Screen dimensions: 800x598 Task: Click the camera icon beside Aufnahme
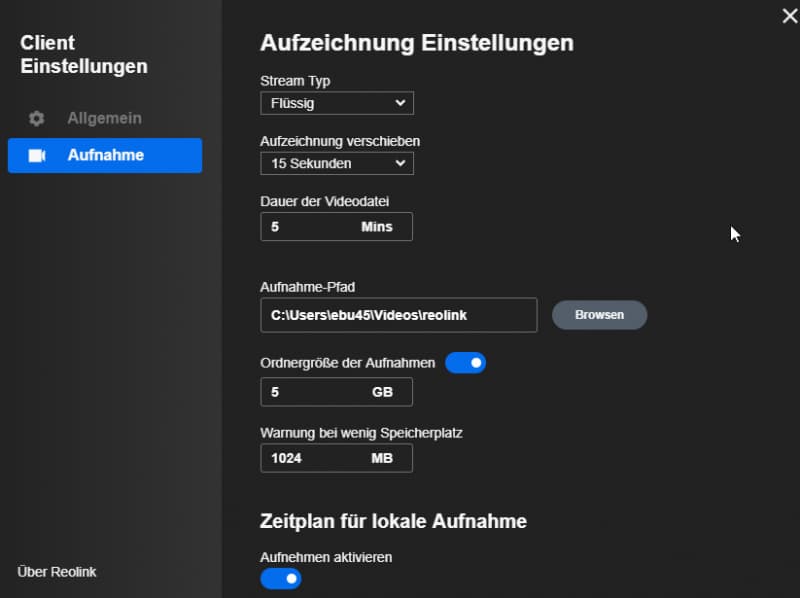pyautogui.click(x=37, y=156)
